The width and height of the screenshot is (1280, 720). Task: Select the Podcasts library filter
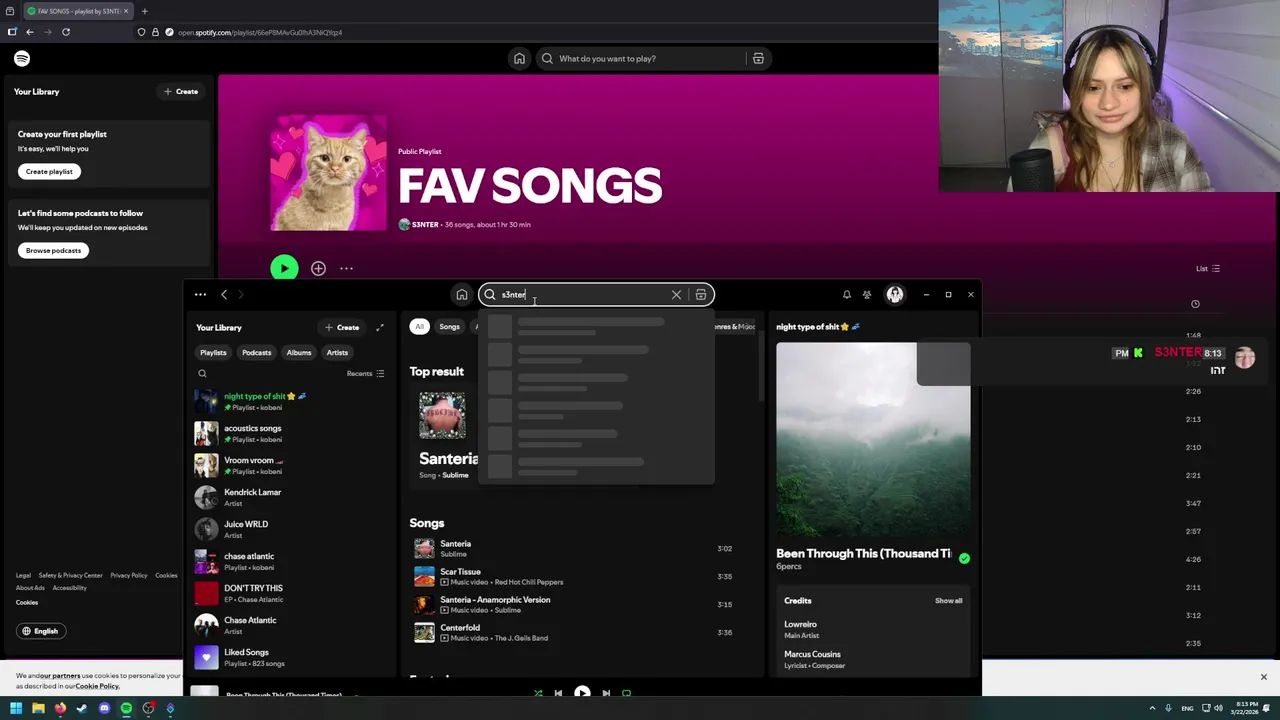tap(256, 352)
